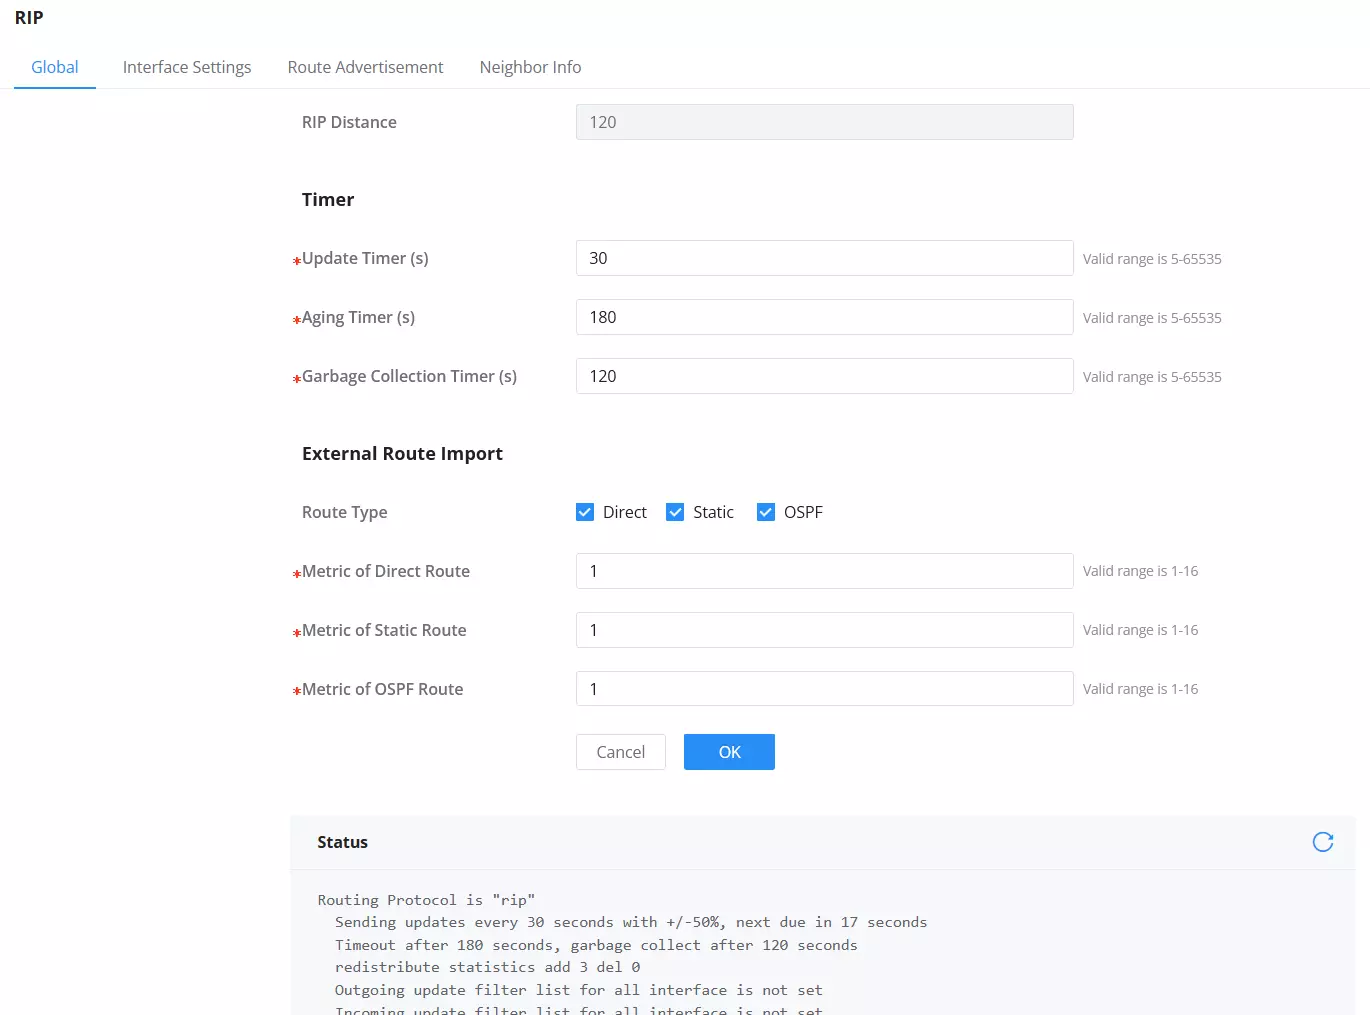Screen dimensions: 1370x1015
Task: Uncheck the Direct route type checkbox
Action: [x=585, y=512]
